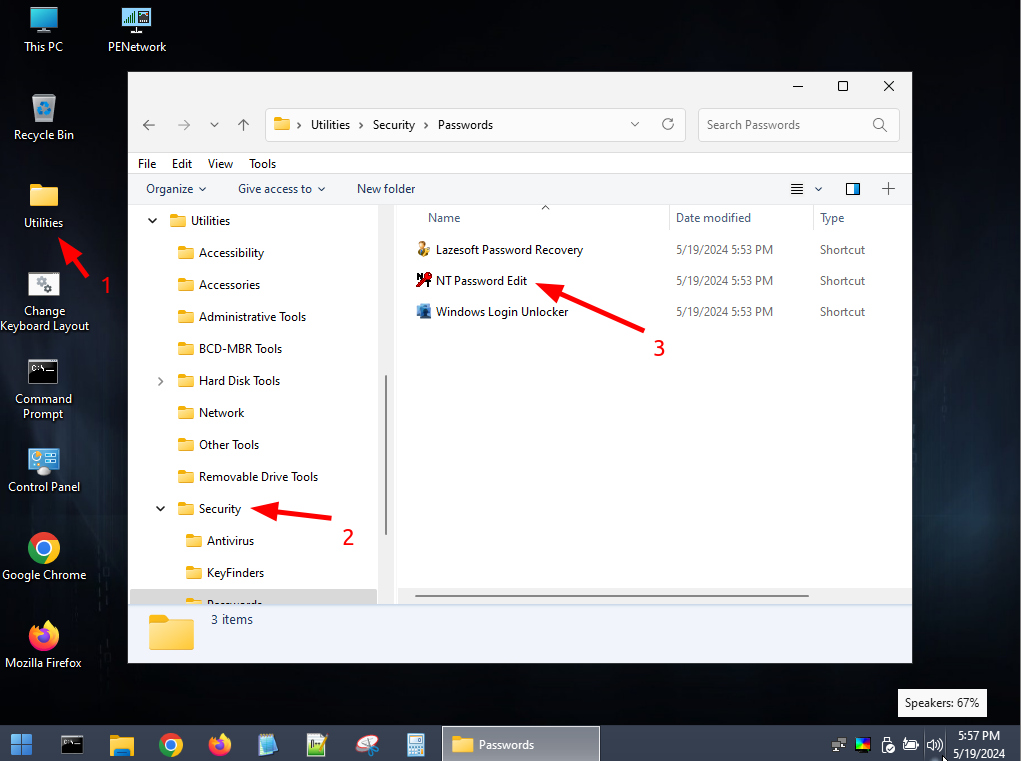Click the plus icon in toolbar
The height and width of the screenshot is (761, 1021).
(x=888, y=189)
